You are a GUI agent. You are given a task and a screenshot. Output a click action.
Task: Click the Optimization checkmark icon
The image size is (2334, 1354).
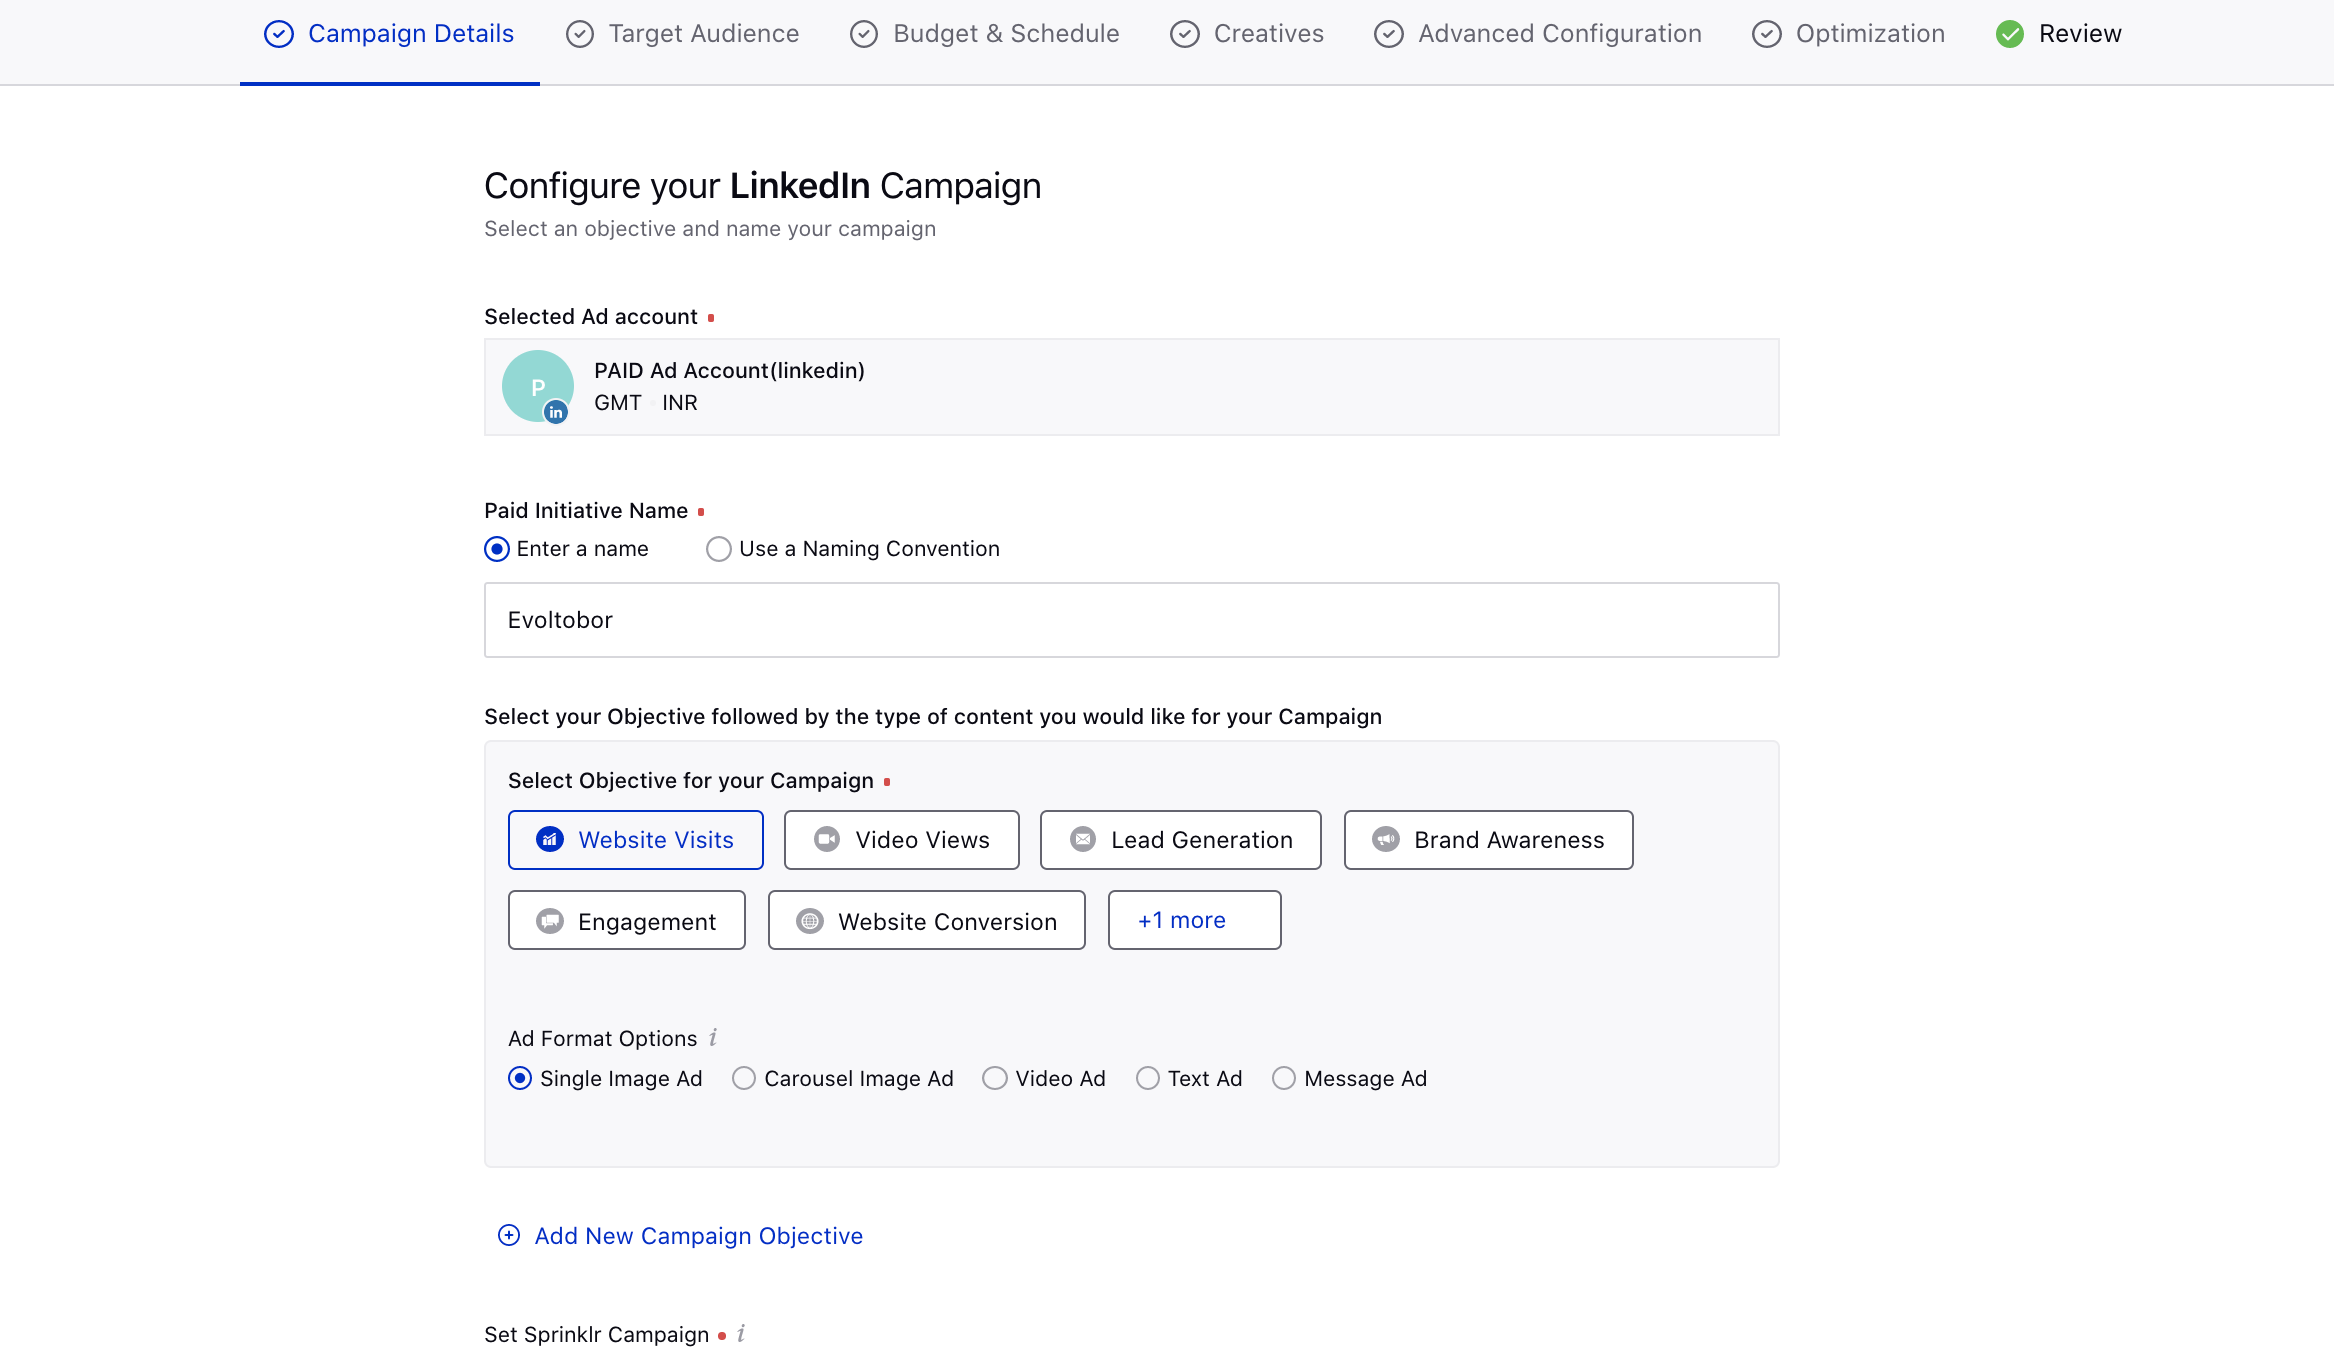coord(1767,34)
